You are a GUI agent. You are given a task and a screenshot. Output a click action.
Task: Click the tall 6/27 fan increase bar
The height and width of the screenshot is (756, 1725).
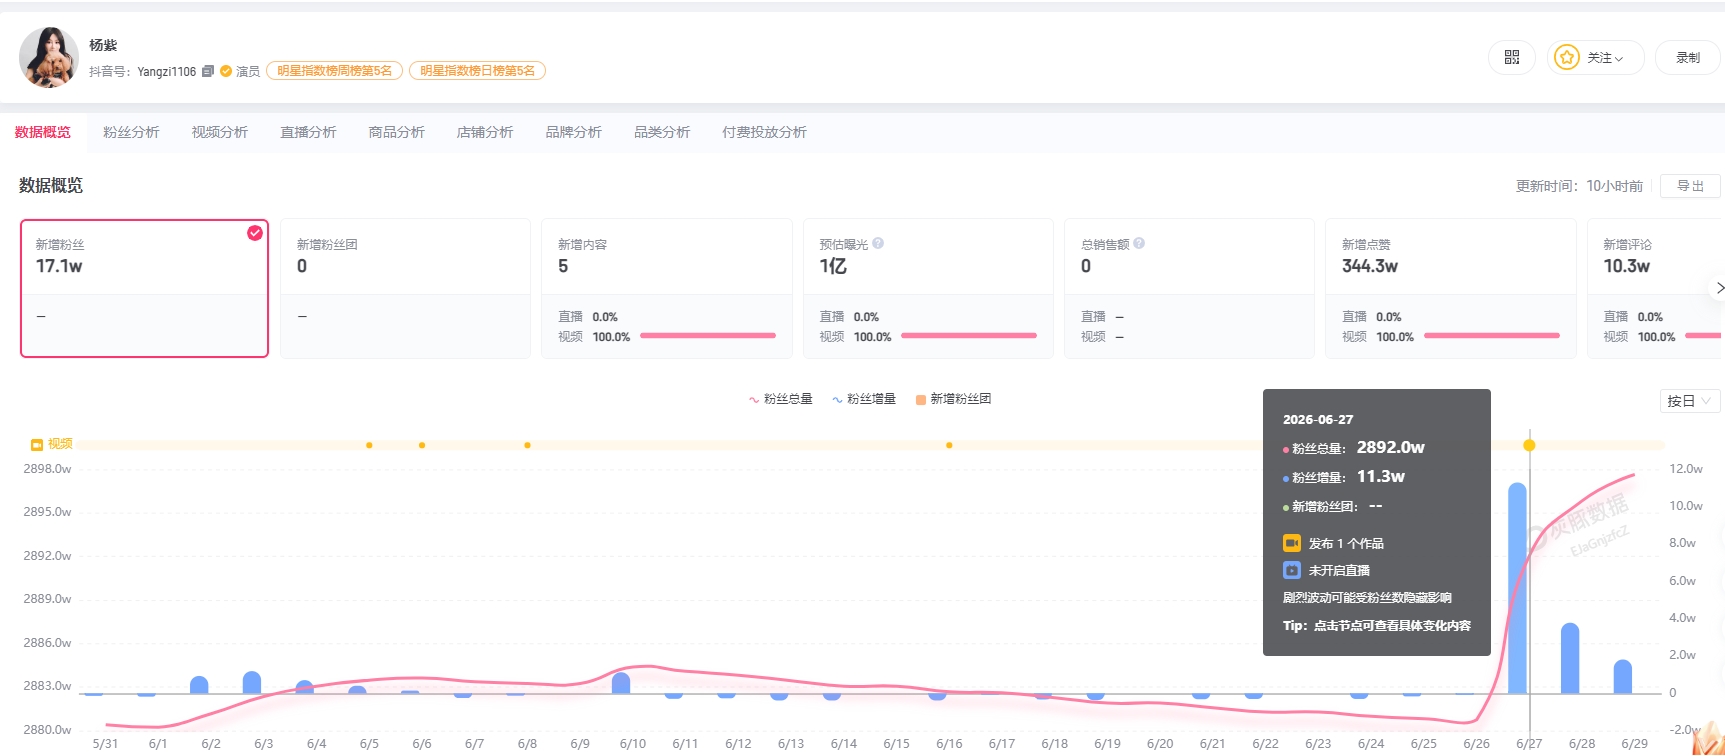click(x=1517, y=588)
